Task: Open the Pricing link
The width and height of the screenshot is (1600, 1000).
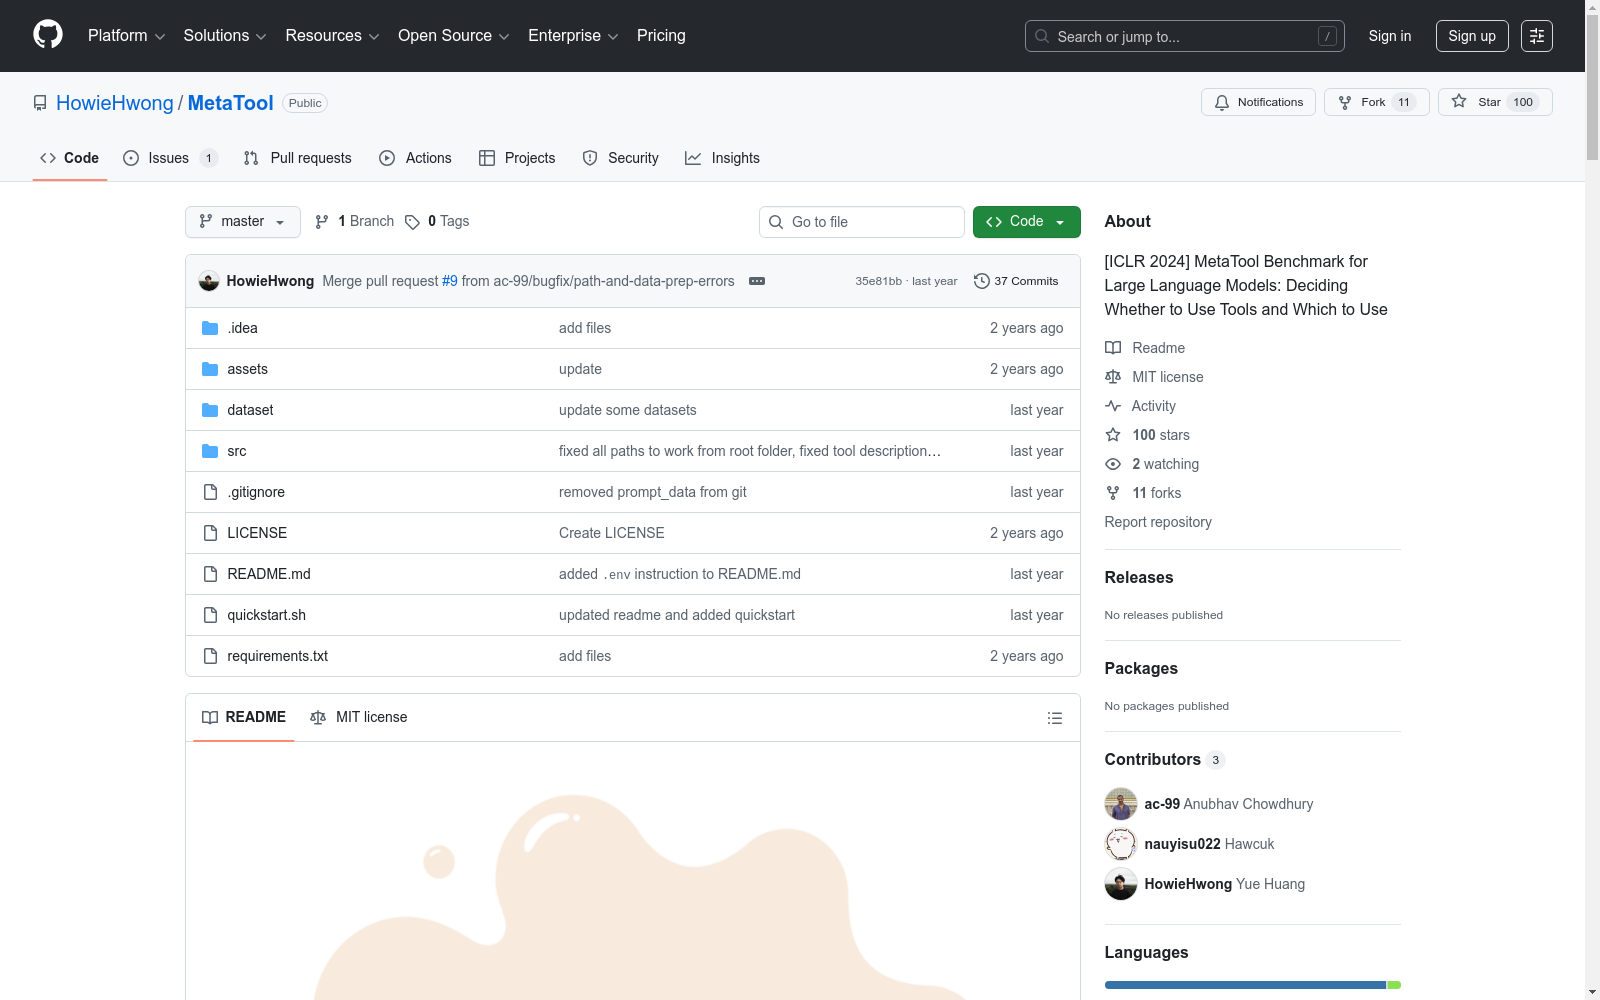Action: click(661, 36)
